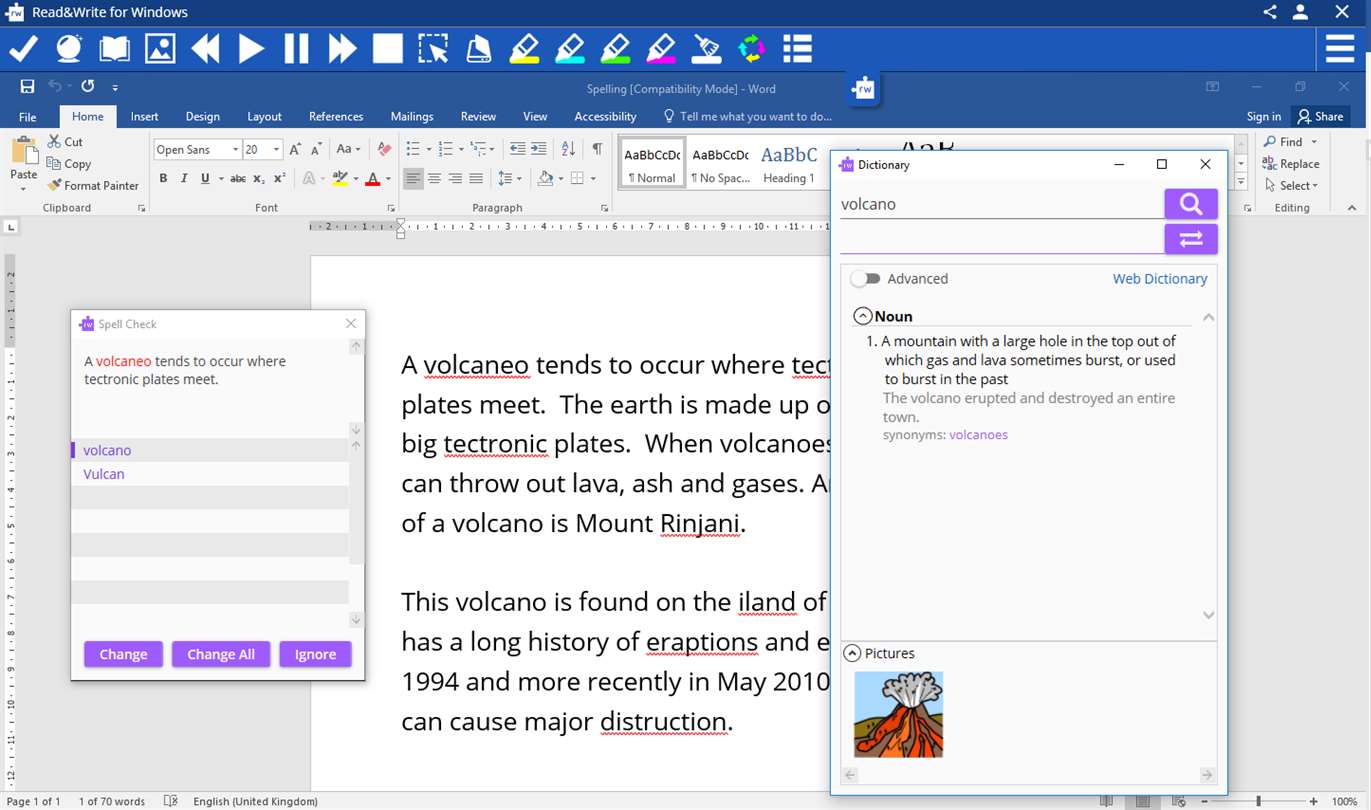Open the Read&Write dictionary book icon
1371x810 pixels.
click(x=114, y=48)
